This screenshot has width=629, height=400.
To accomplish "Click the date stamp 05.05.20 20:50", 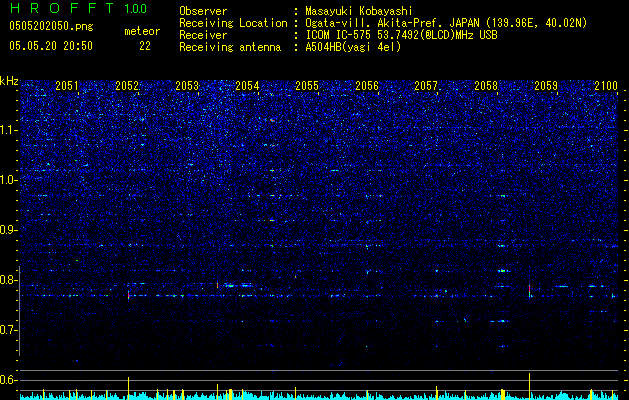I will coord(51,46).
